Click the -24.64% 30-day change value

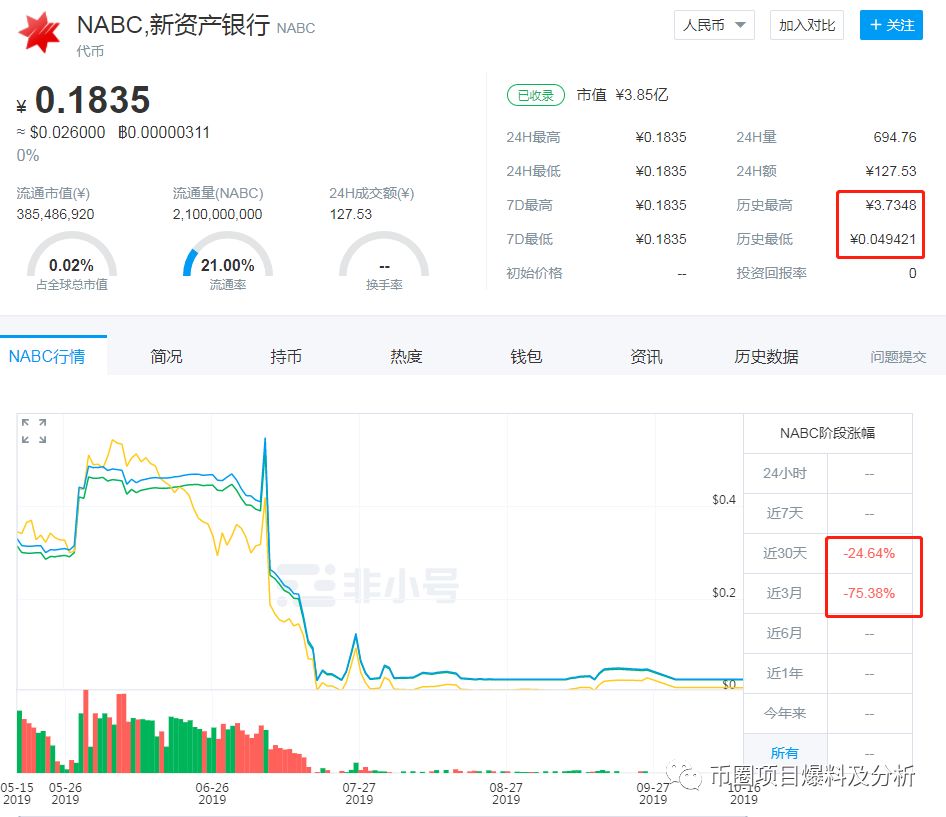tap(869, 553)
